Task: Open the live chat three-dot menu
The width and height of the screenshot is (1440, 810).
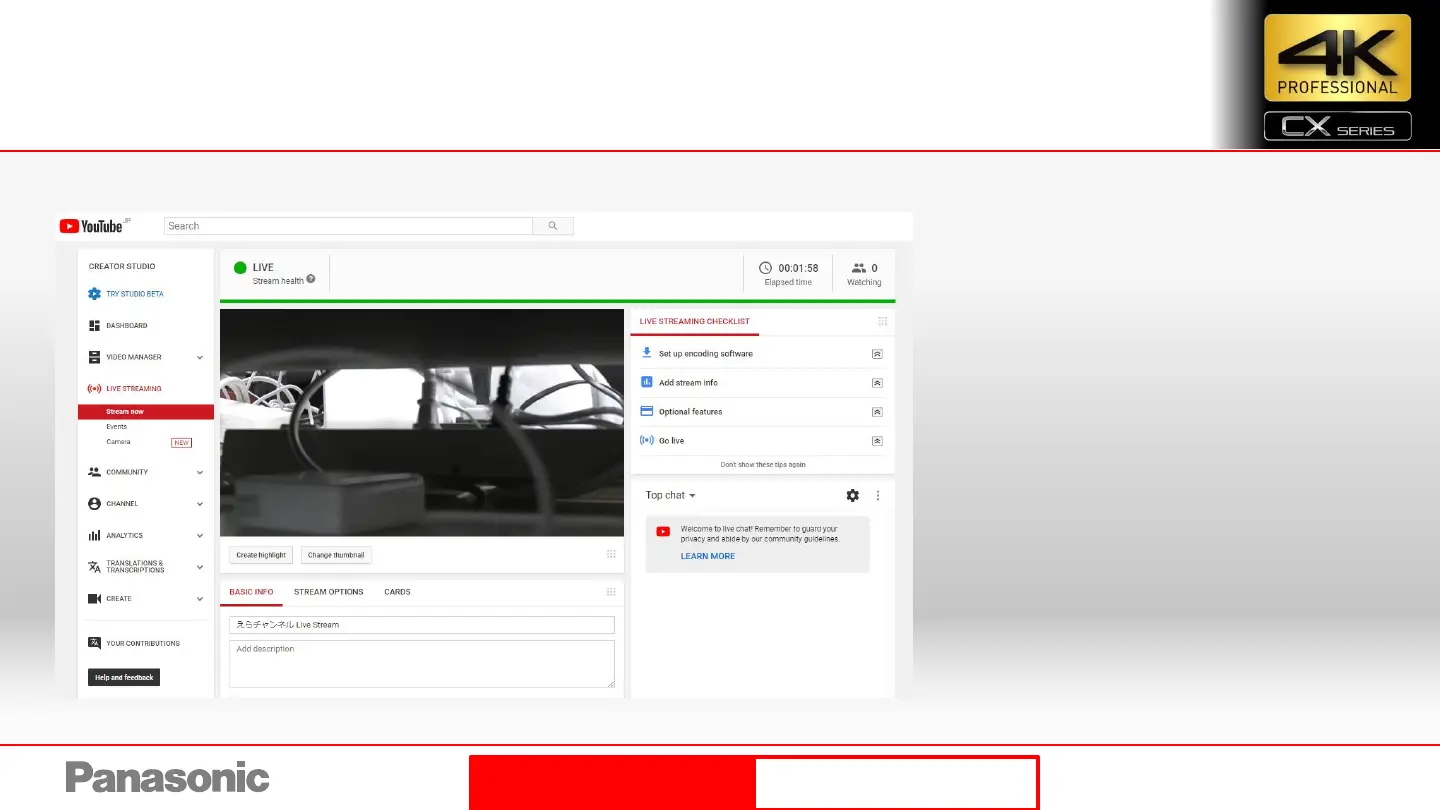Action: (878, 495)
